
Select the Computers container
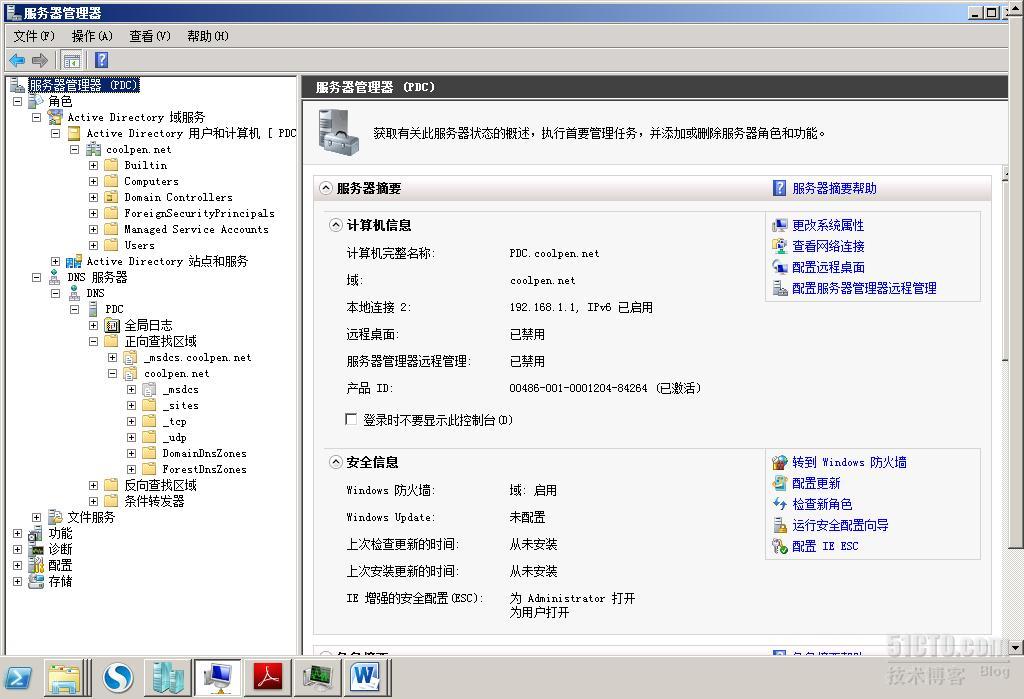tap(151, 182)
